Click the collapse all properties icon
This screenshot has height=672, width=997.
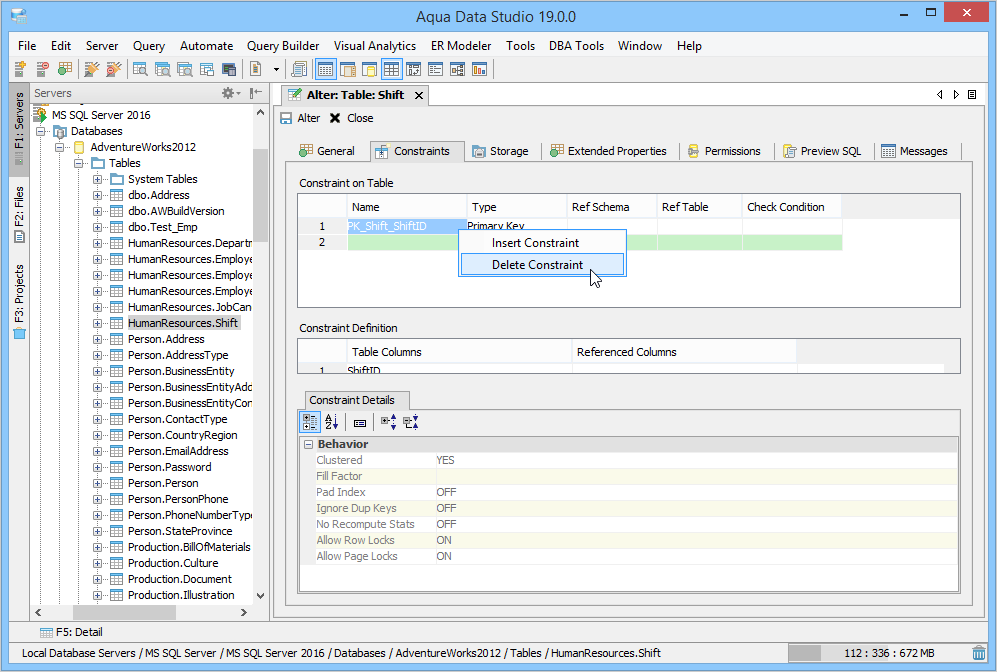click(410, 423)
